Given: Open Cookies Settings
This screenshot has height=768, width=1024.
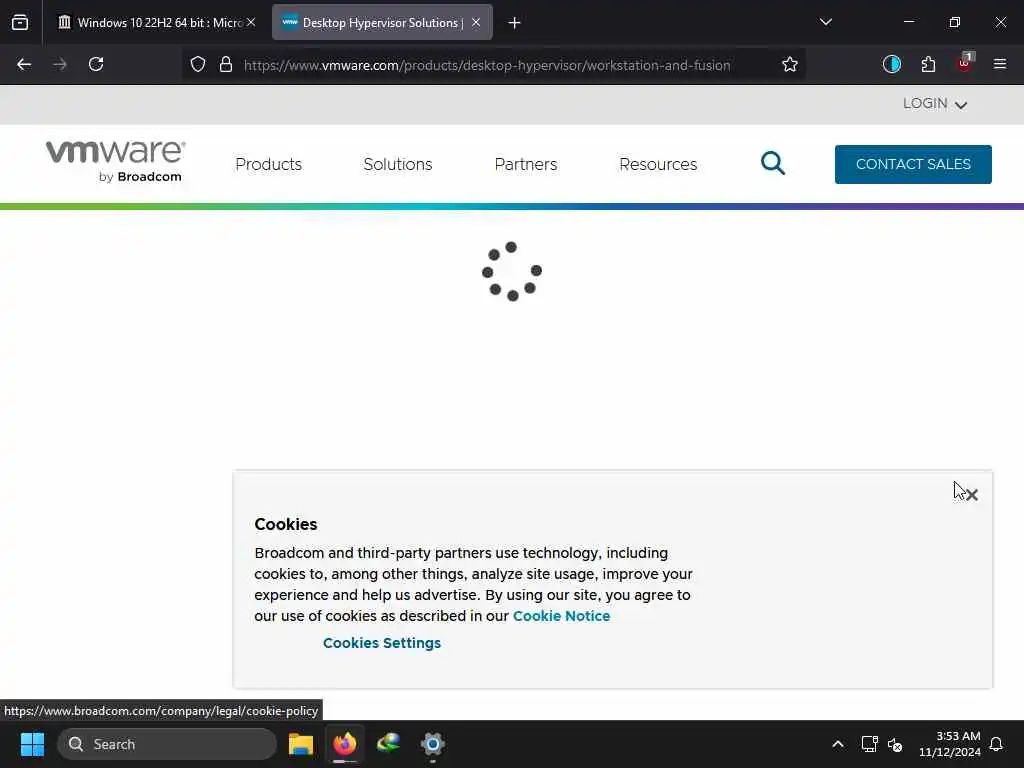Looking at the screenshot, I should pyautogui.click(x=382, y=643).
